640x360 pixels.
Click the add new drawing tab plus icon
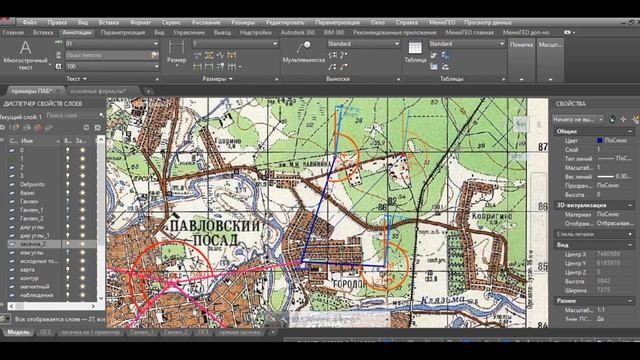click(148, 91)
